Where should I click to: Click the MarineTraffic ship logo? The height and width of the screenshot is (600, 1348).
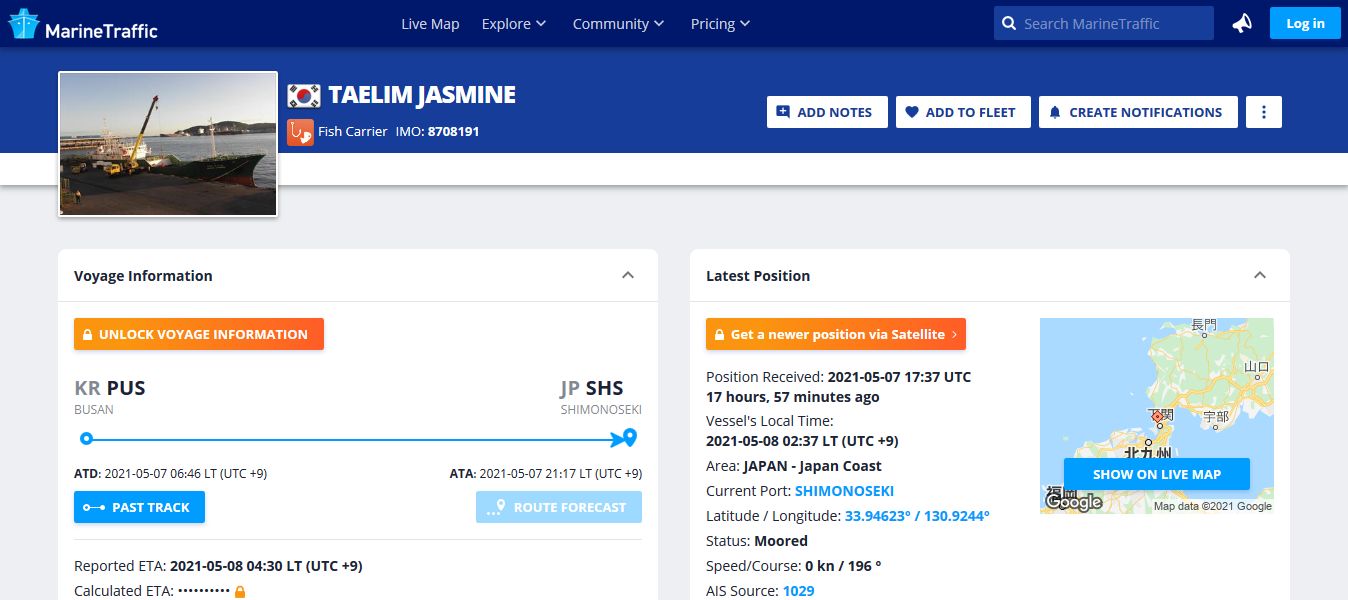(x=24, y=24)
